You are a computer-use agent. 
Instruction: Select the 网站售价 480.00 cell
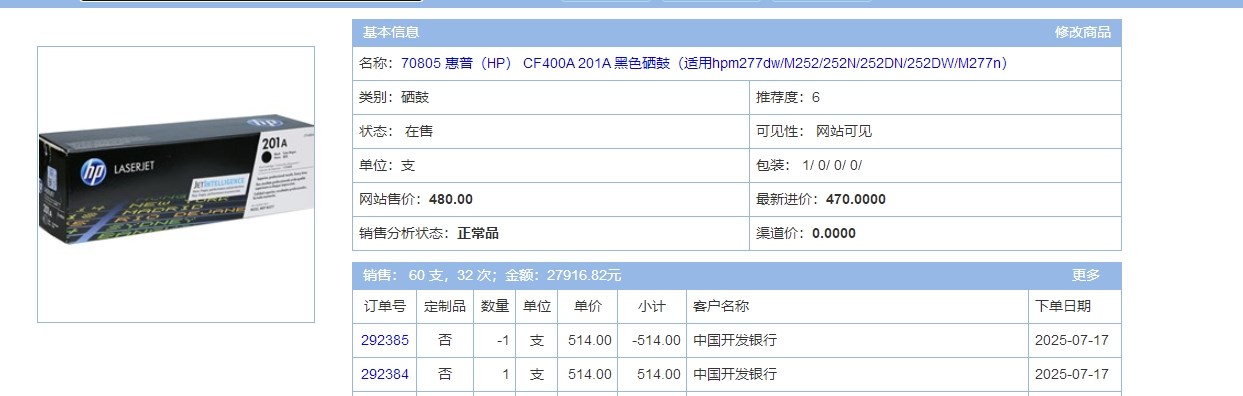pyautogui.click(x=551, y=200)
